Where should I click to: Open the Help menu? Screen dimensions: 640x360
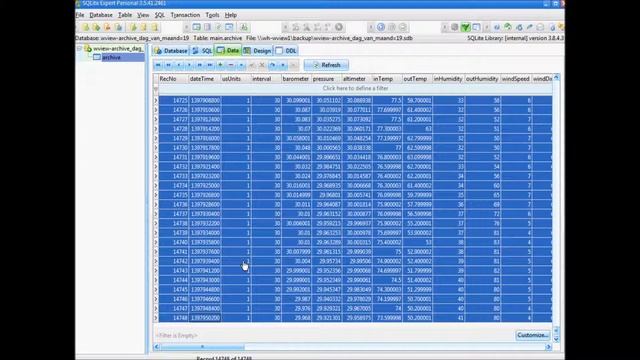[x=231, y=15]
